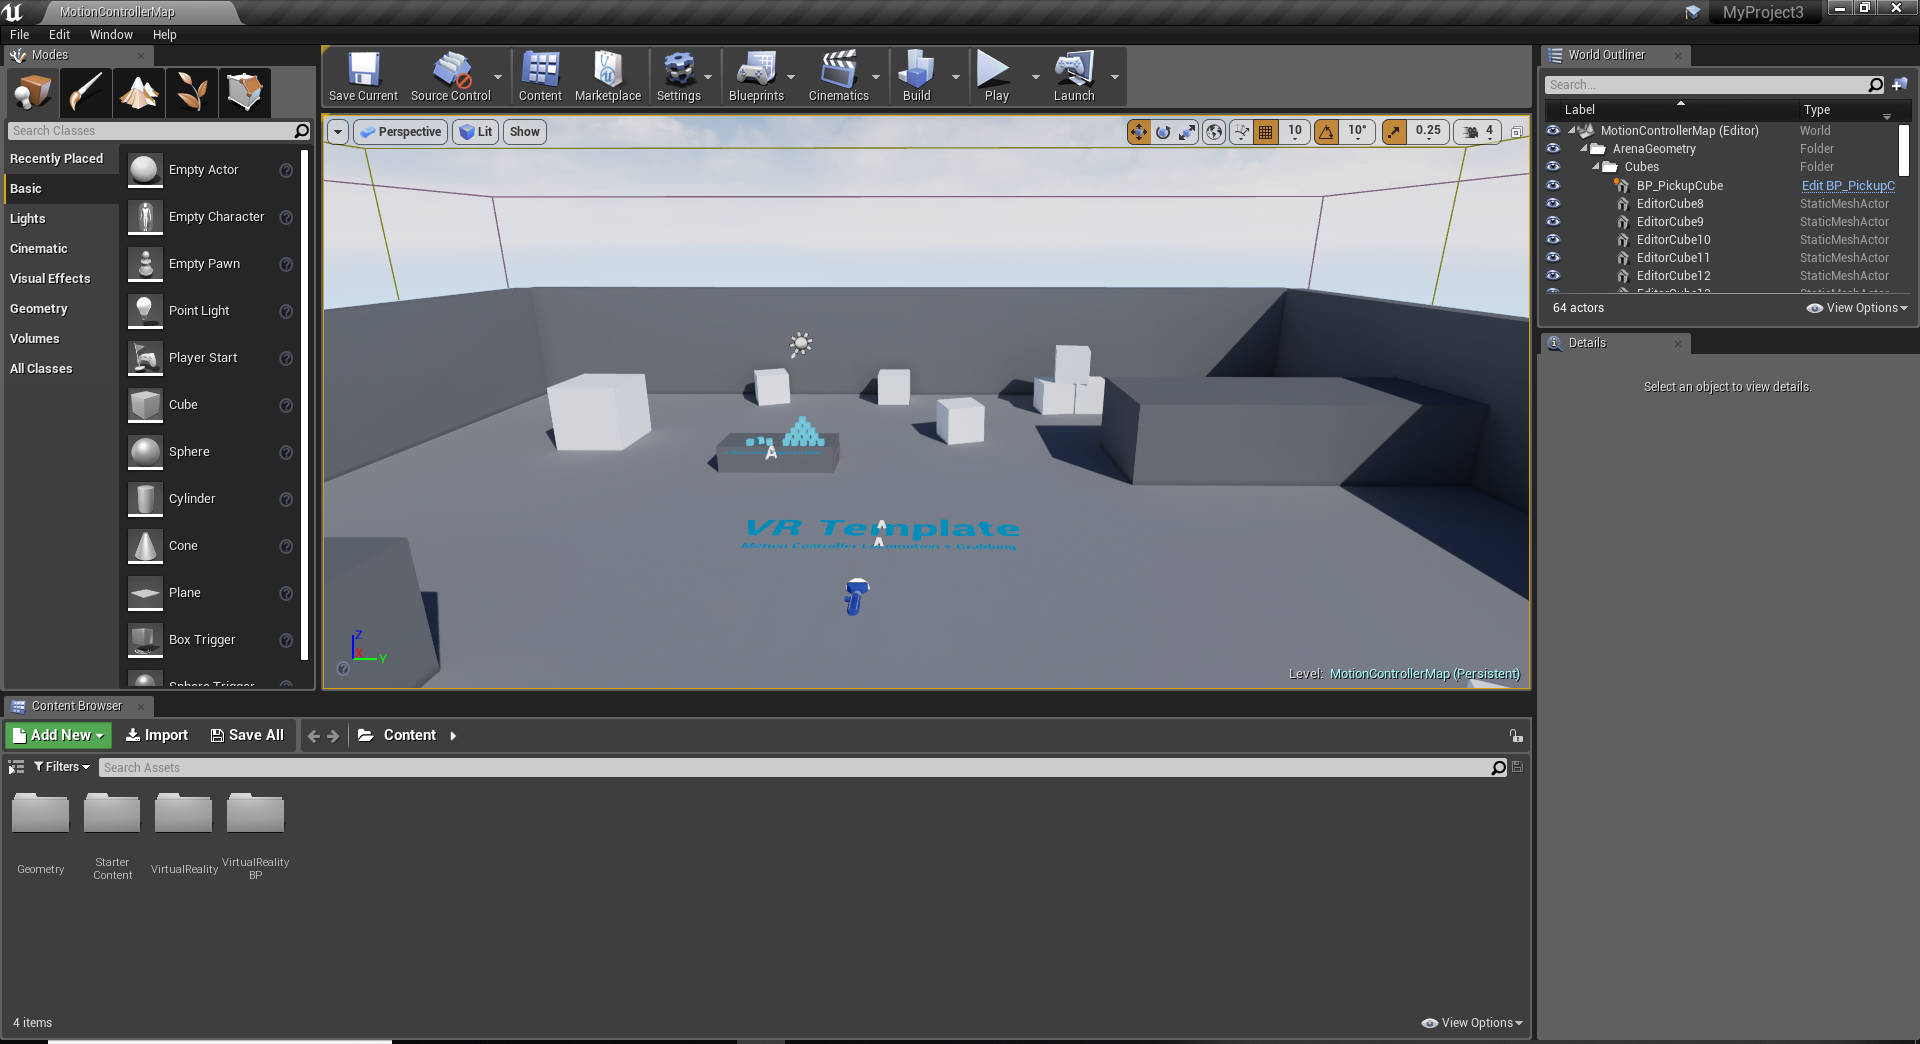Select the Landscape mode icon
This screenshot has height=1044, width=1920.
[x=138, y=93]
